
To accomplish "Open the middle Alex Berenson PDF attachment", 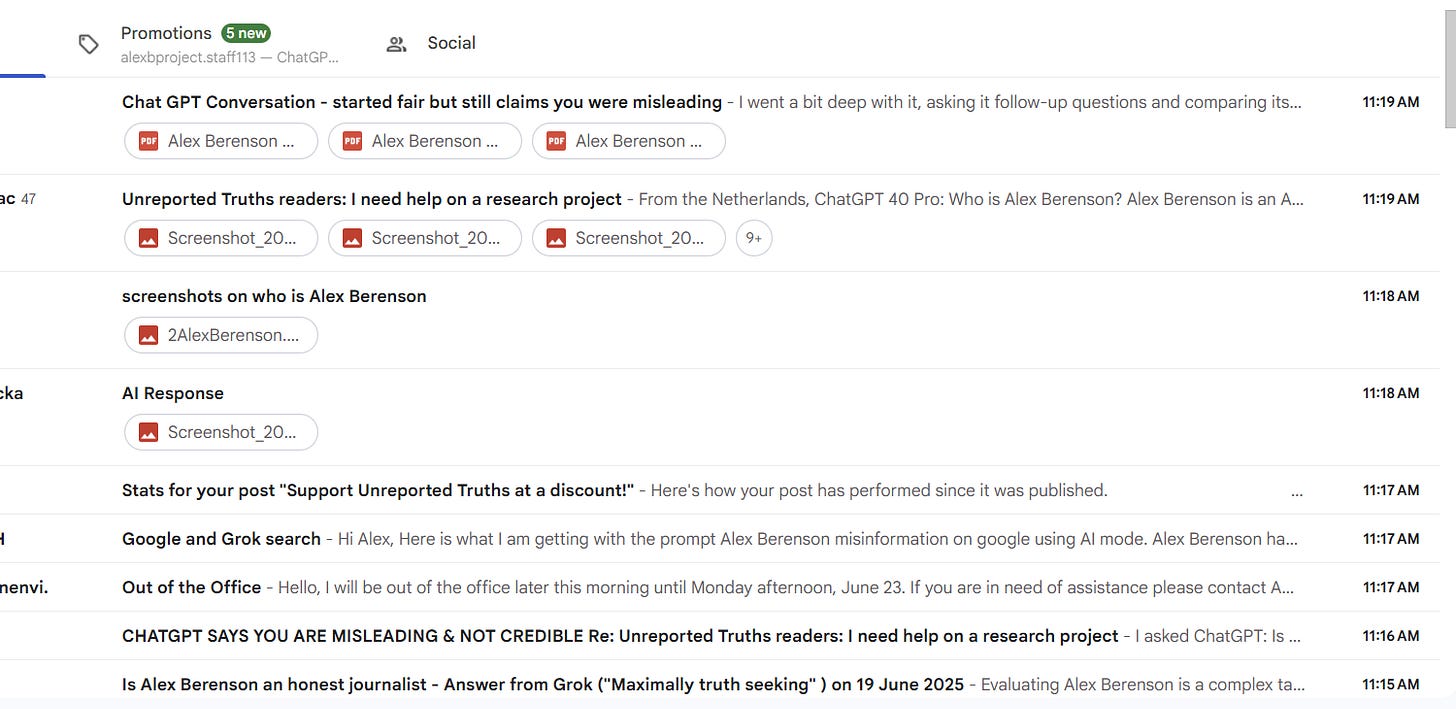I will tap(425, 141).
